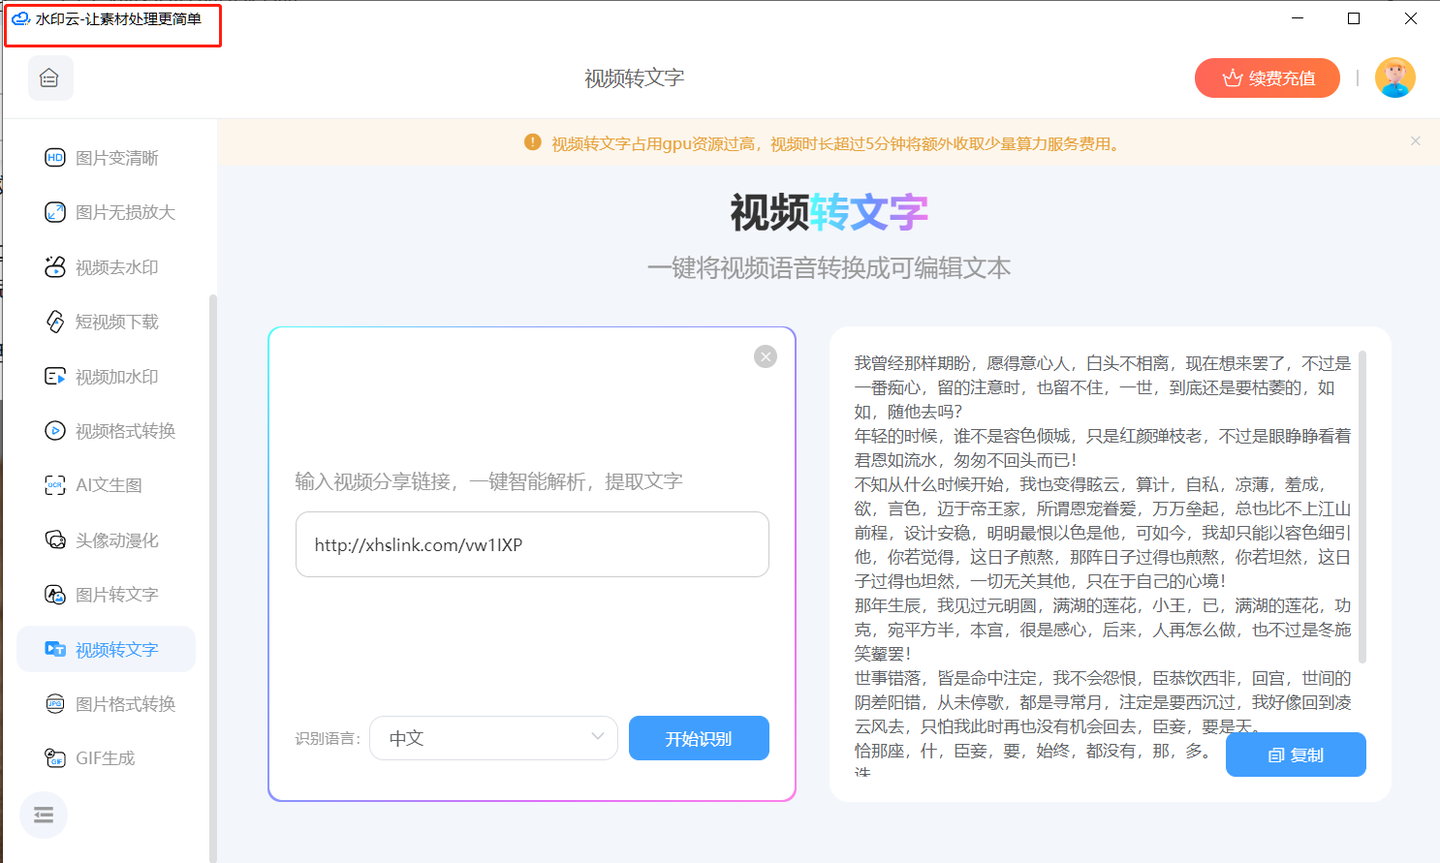The height and width of the screenshot is (863, 1440).
Task: Click the large 视频转文字 gradient heading
Action: [829, 212]
